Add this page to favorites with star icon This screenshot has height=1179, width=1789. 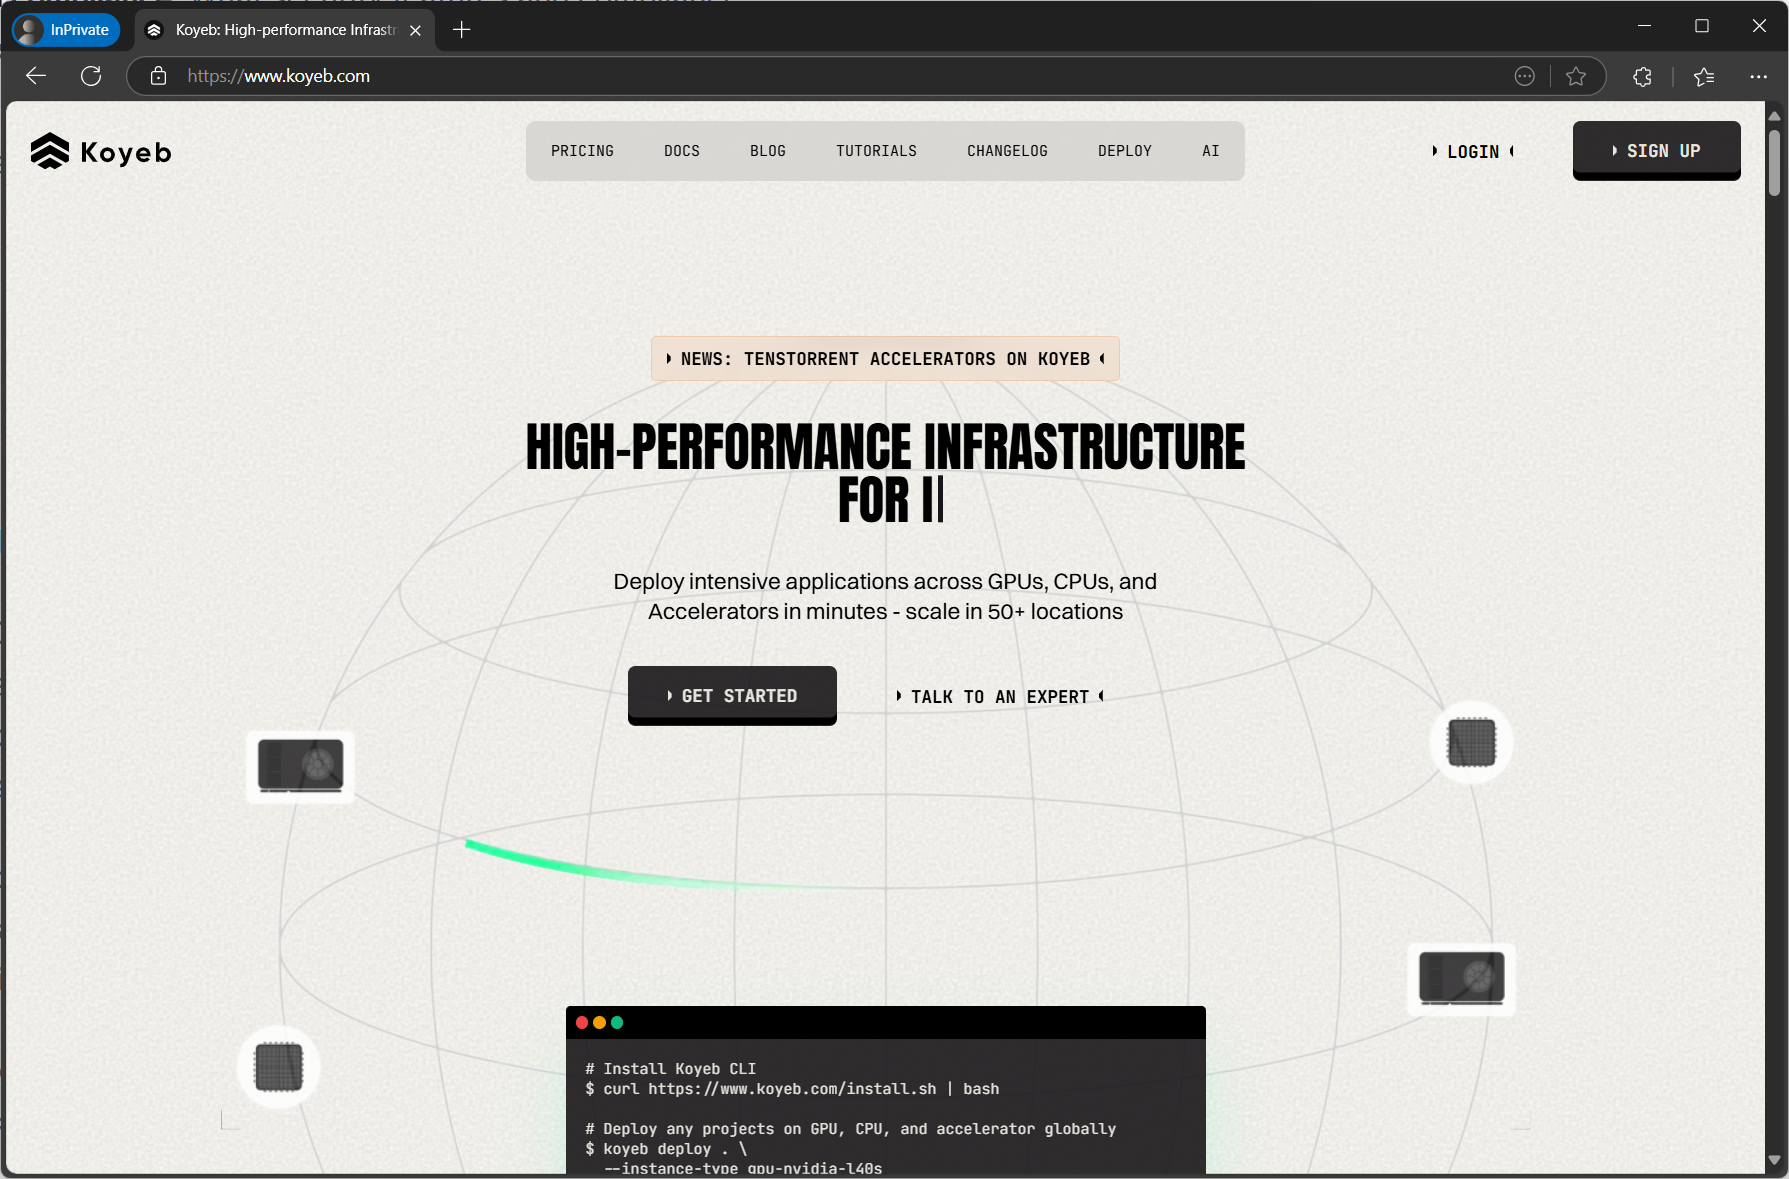click(x=1576, y=76)
